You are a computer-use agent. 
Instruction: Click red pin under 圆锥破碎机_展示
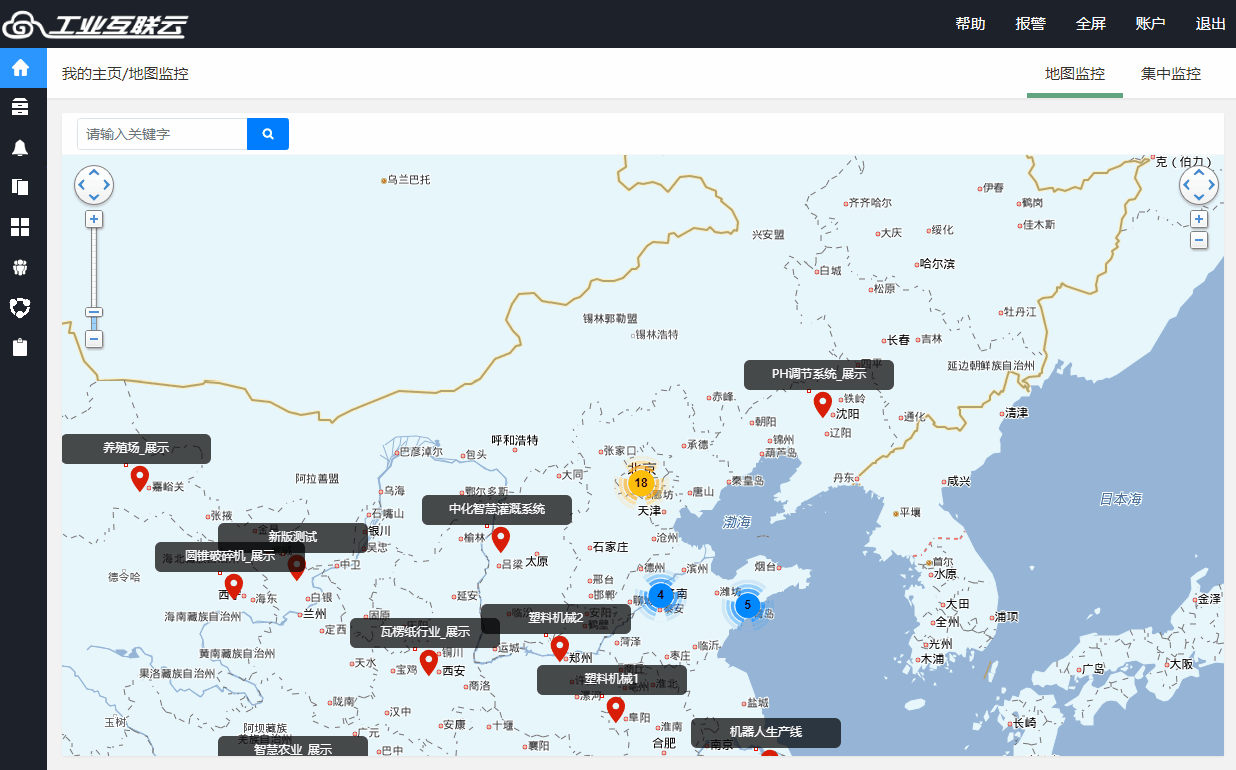pyautogui.click(x=234, y=586)
